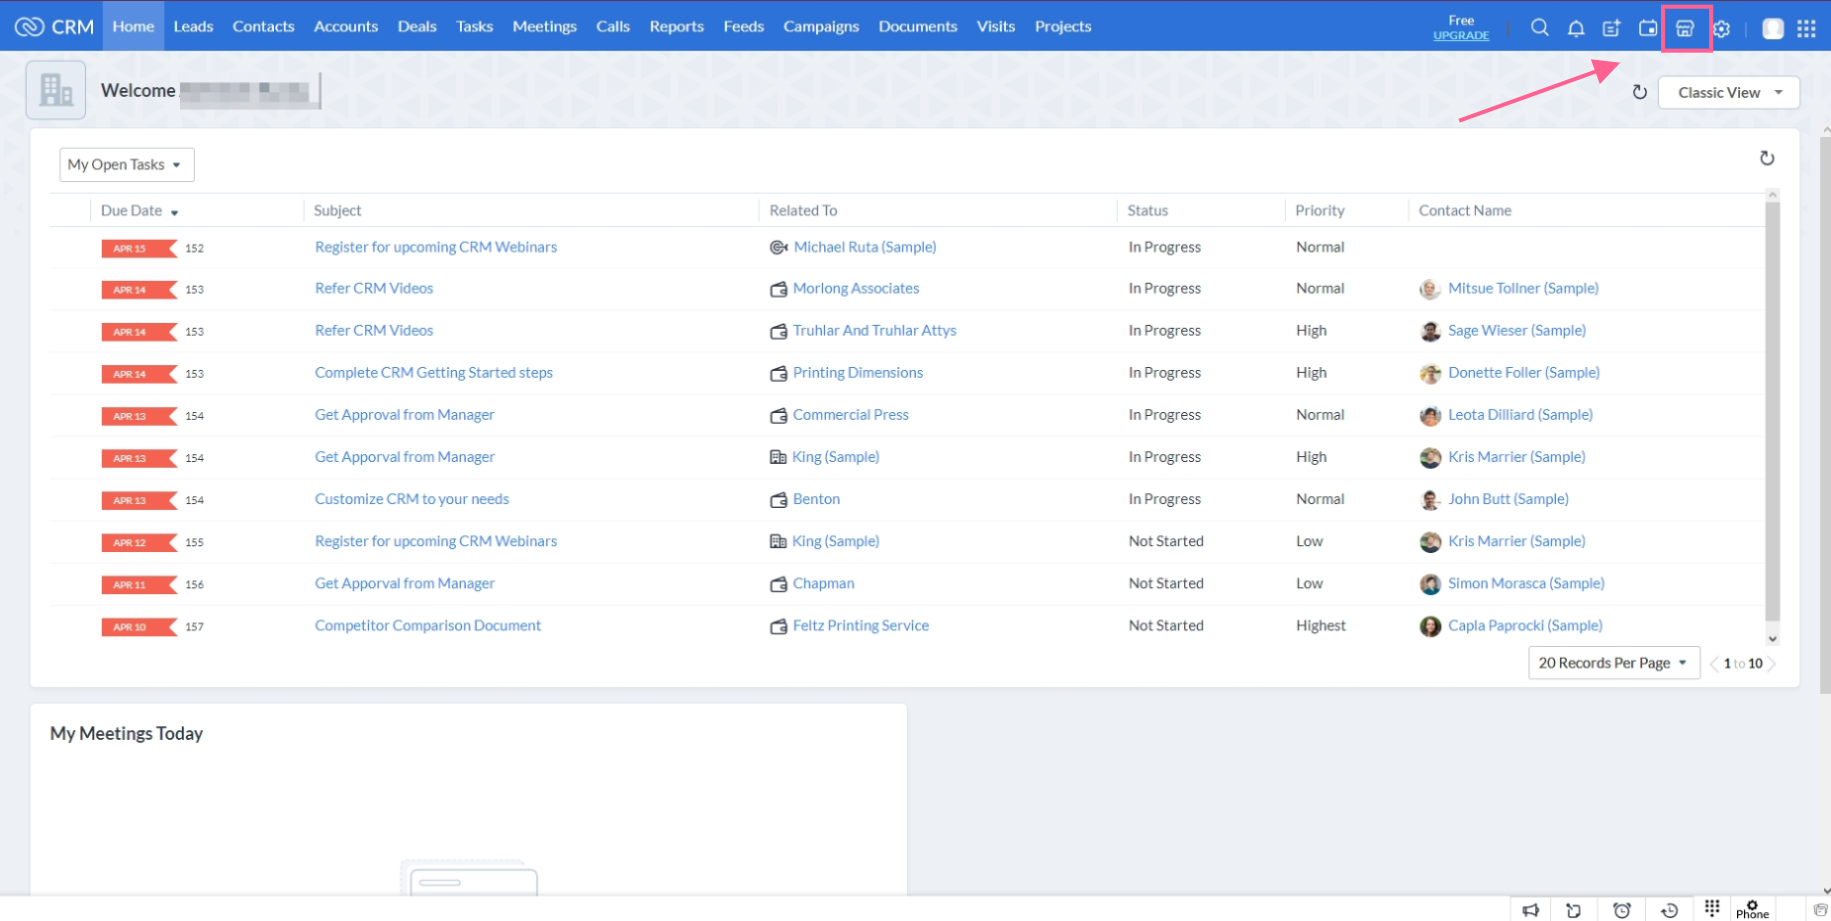Click the Highest priority cell
Image resolution: width=1831 pixels, height=921 pixels.
pos(1321,625)
